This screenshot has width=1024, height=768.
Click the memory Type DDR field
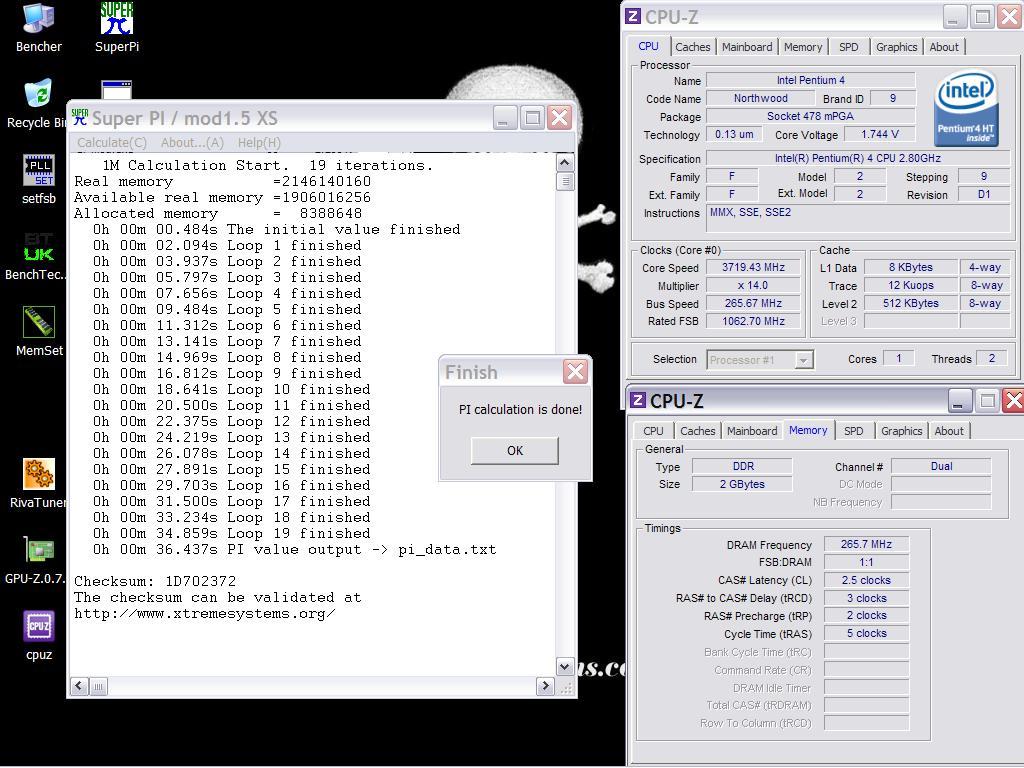pos(743,466)
